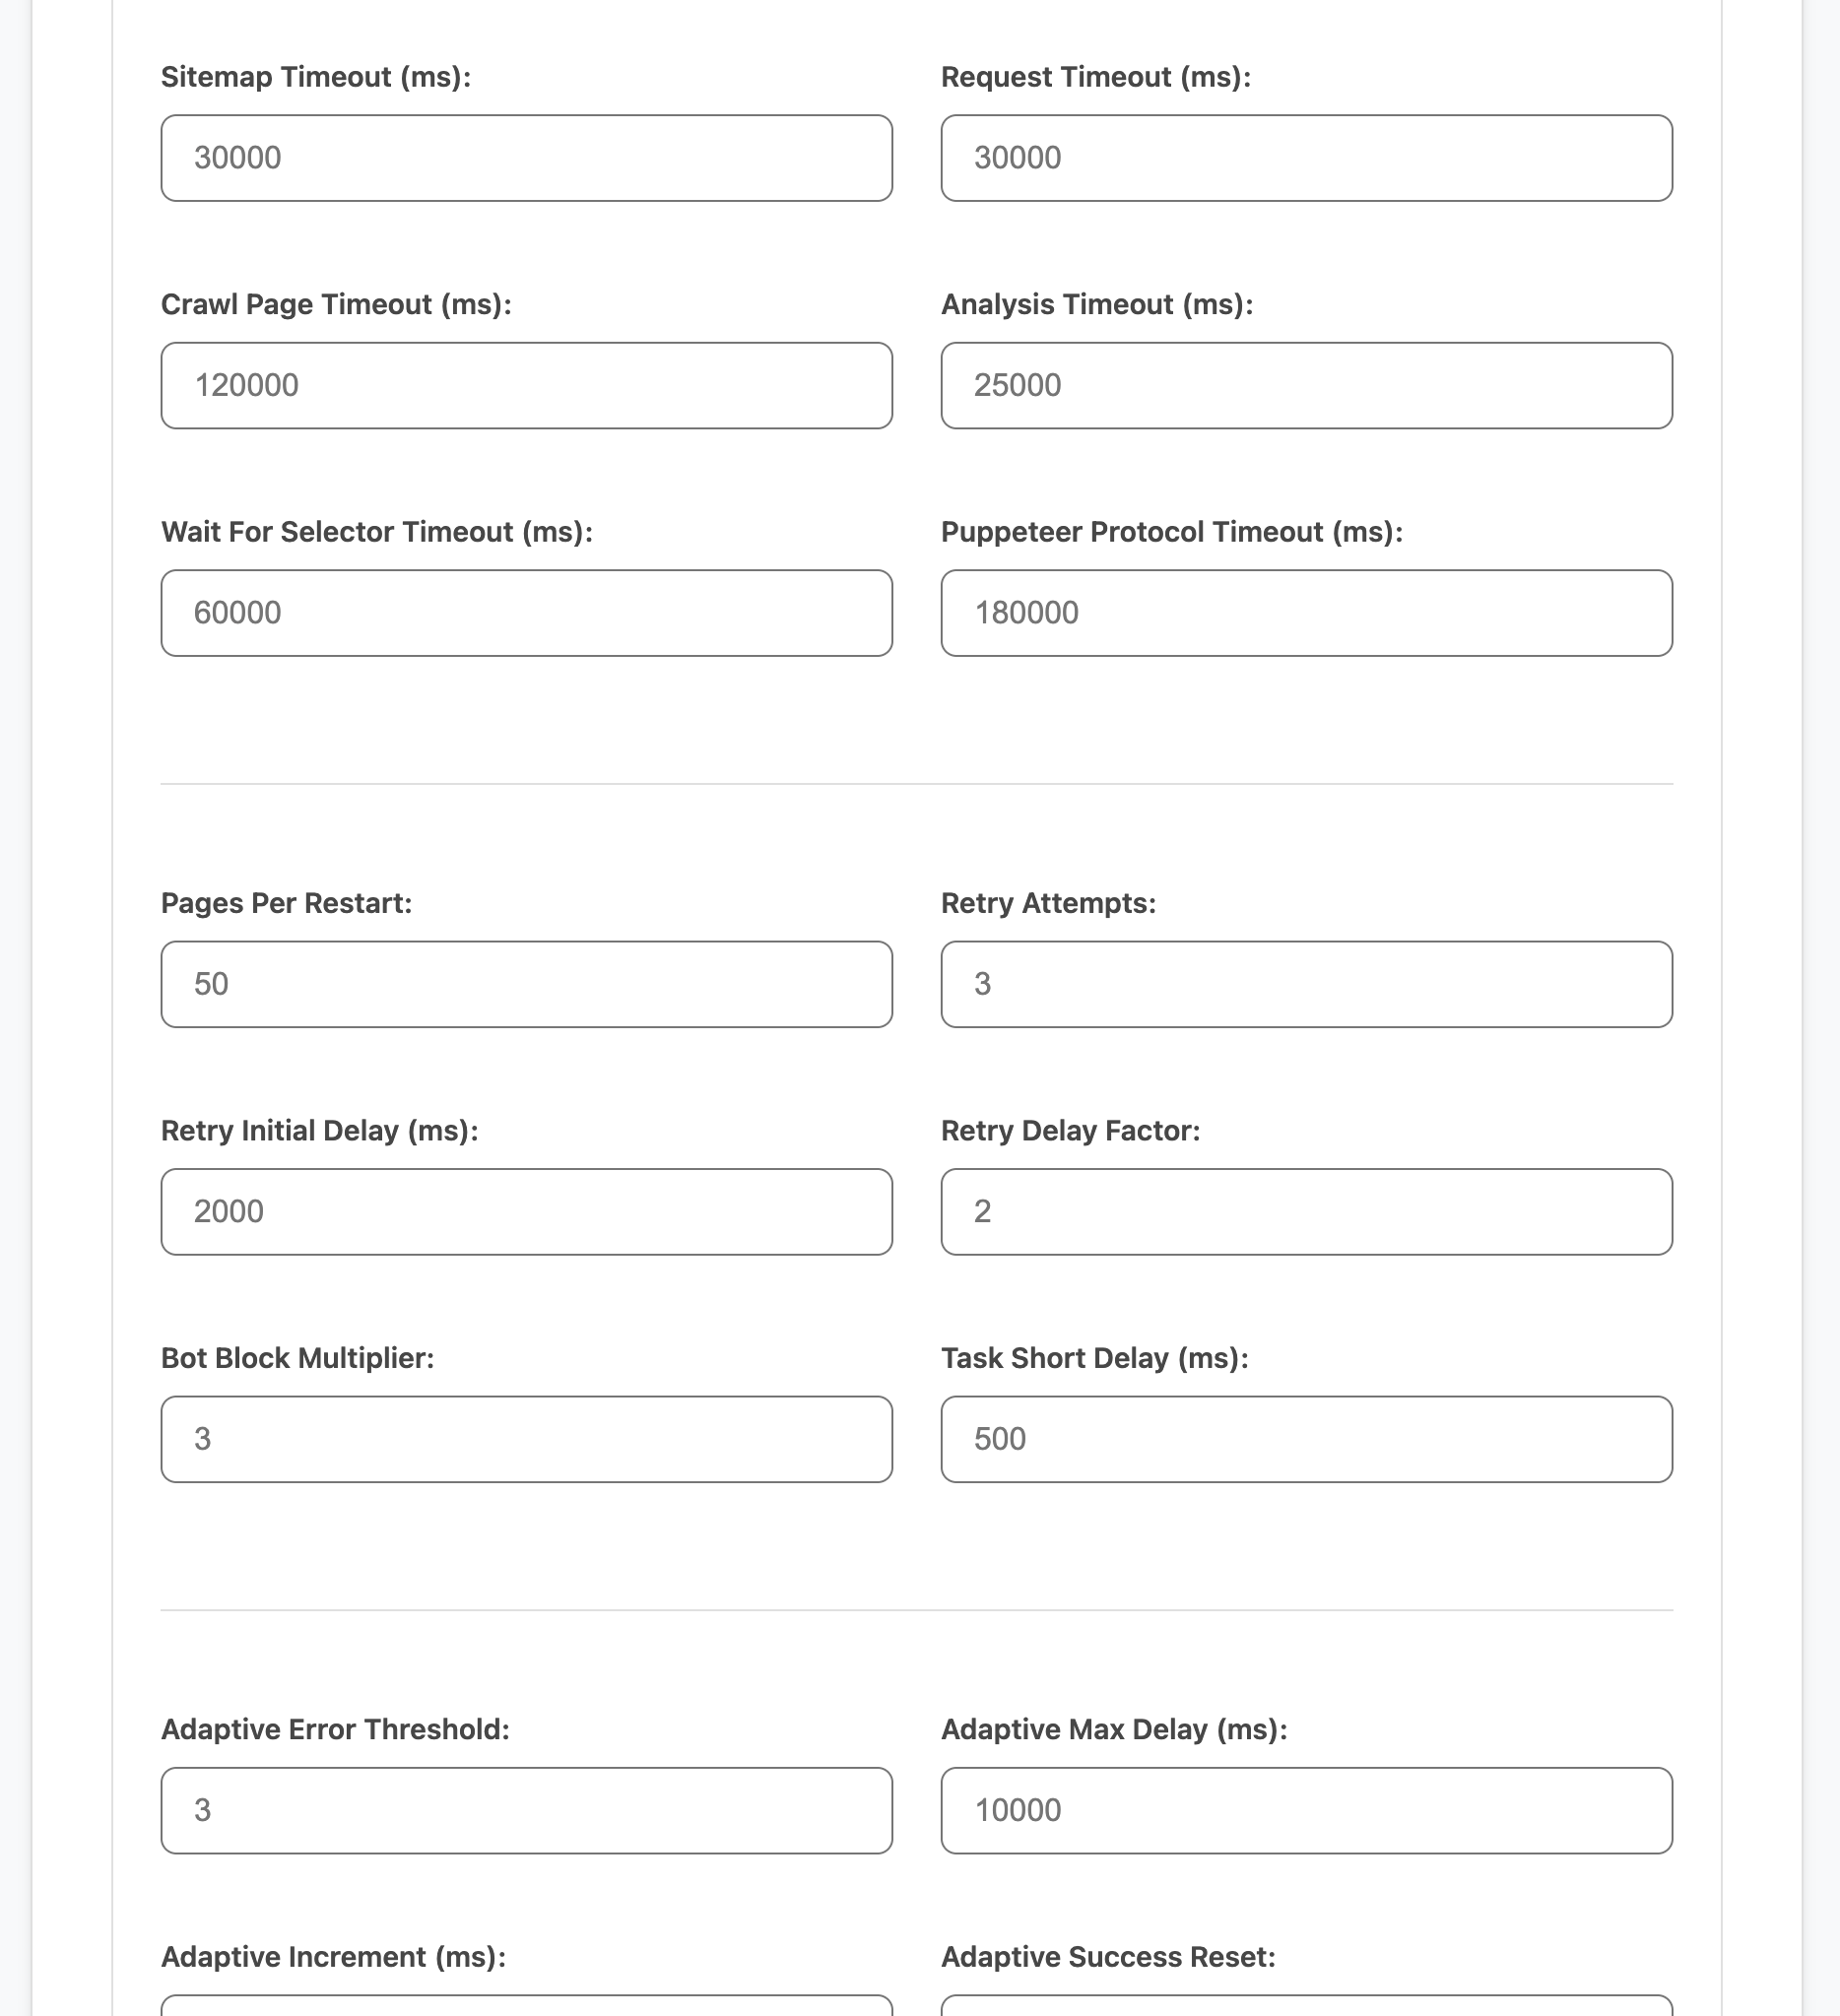Click the Puppeteer Protocol Timeout input
The image size is (1840, 2016).
click(1306, 613)
